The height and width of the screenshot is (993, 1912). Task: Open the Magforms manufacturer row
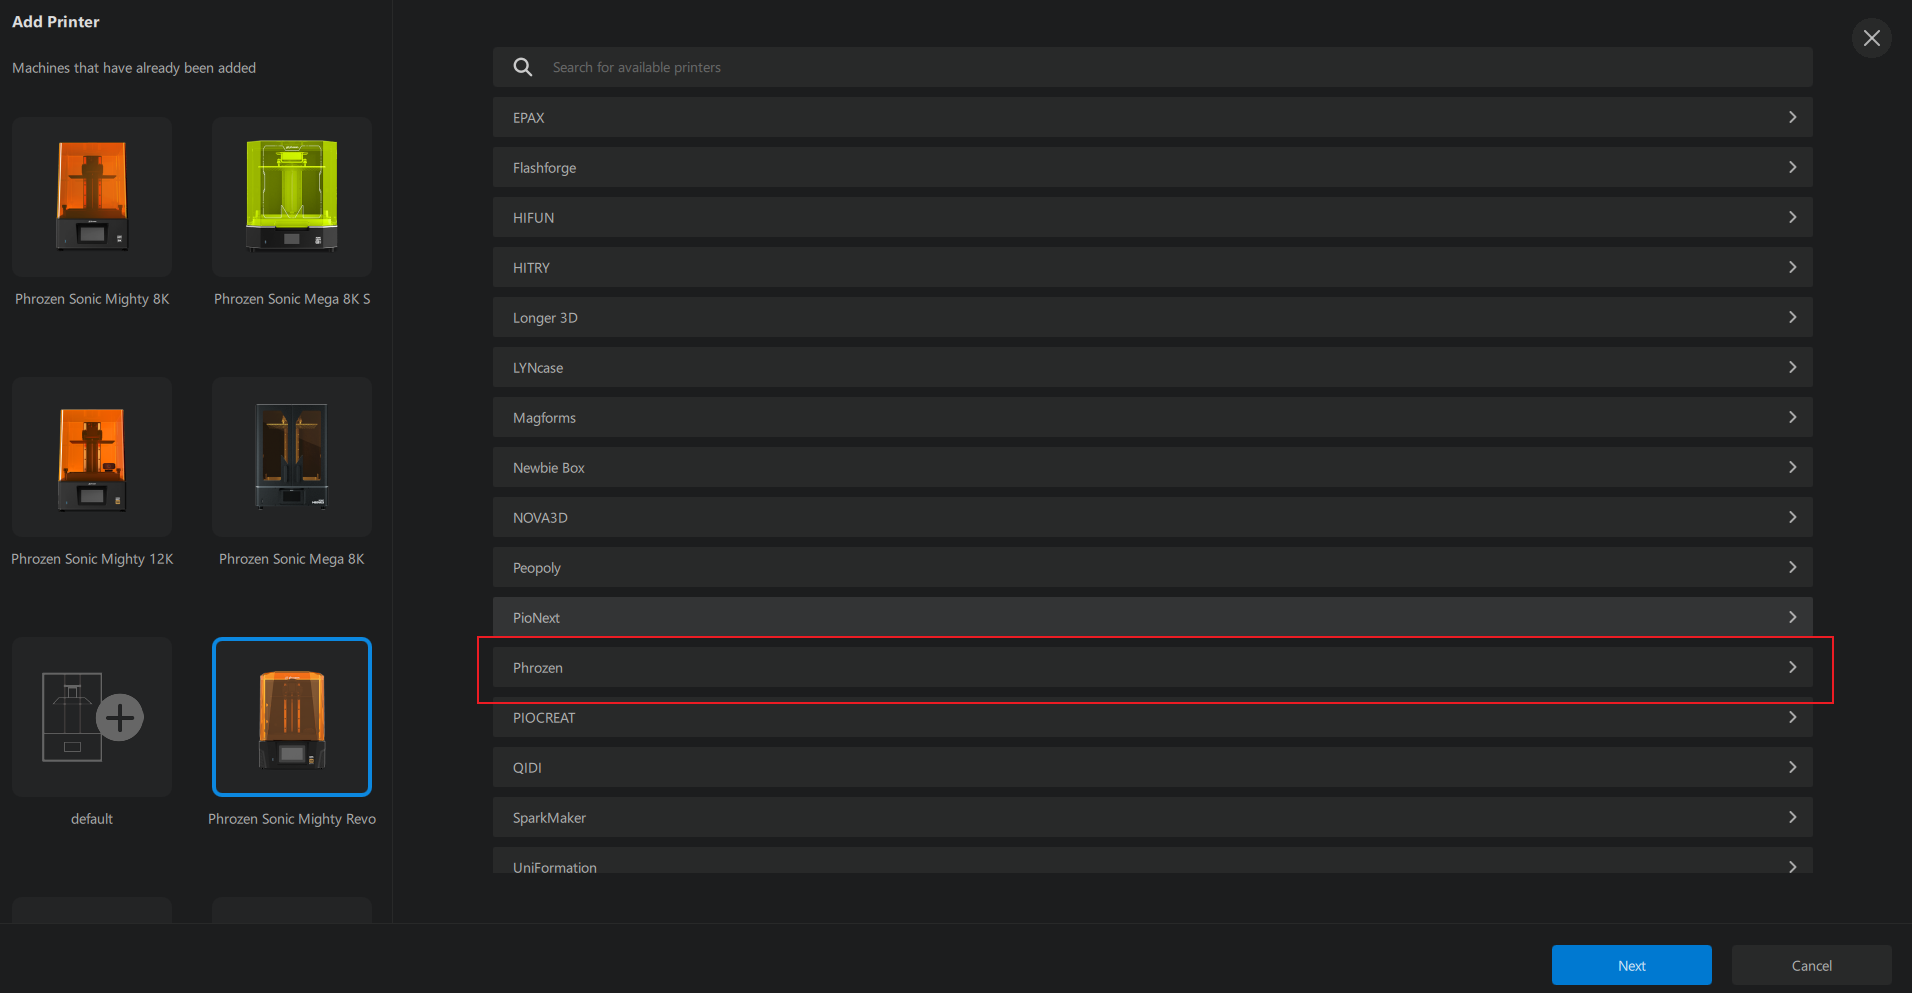(1152, 417)
